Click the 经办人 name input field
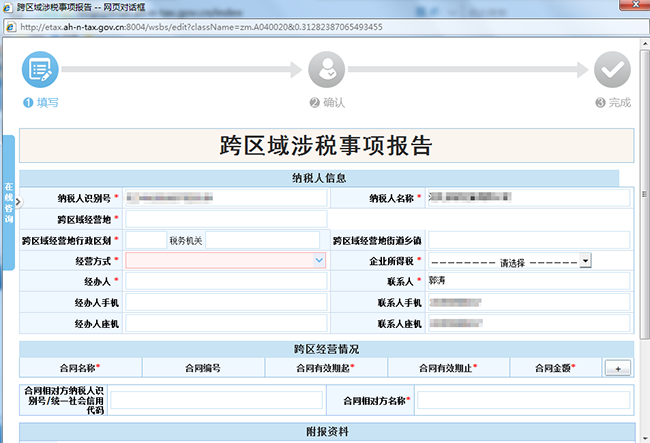 (x=226, y=281)
